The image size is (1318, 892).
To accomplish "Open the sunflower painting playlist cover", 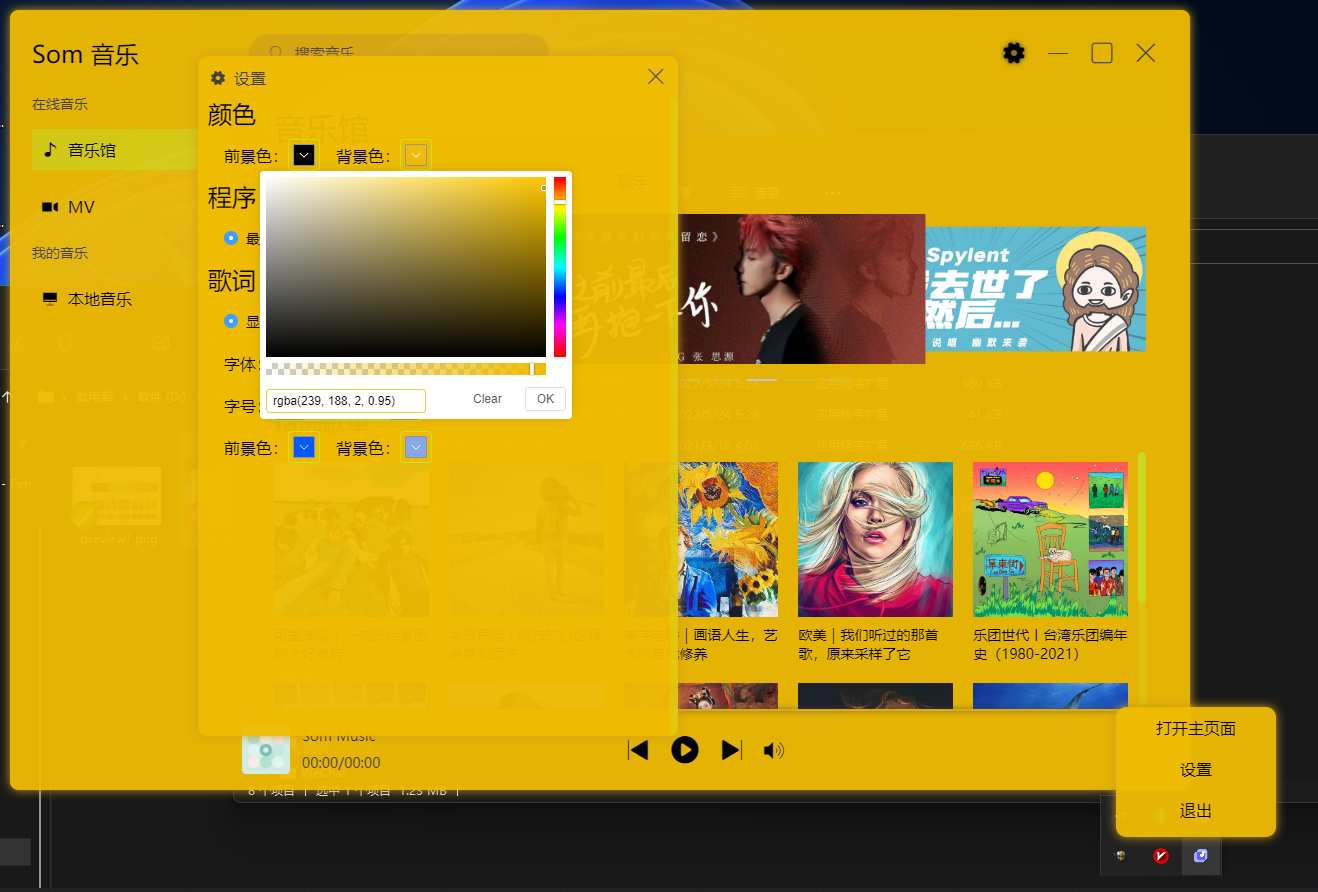I will click(x=728, y=539).
